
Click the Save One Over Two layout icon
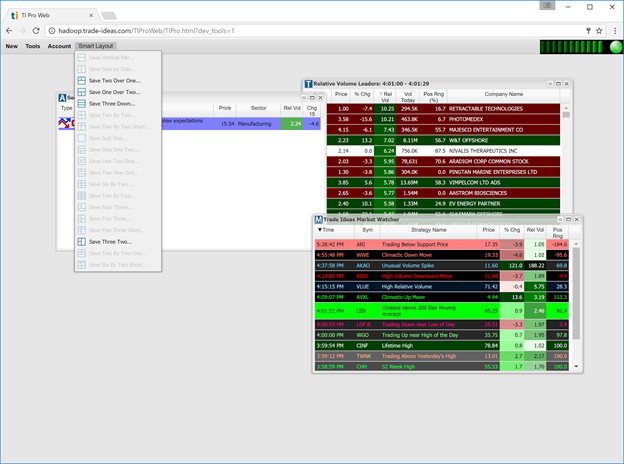pyautogui.click(x=82, y=92)
